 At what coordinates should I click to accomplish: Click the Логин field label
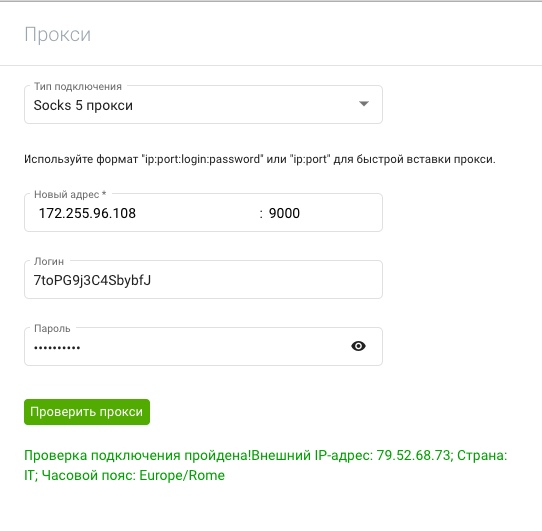pyautogui.click(x=49, y=261)
